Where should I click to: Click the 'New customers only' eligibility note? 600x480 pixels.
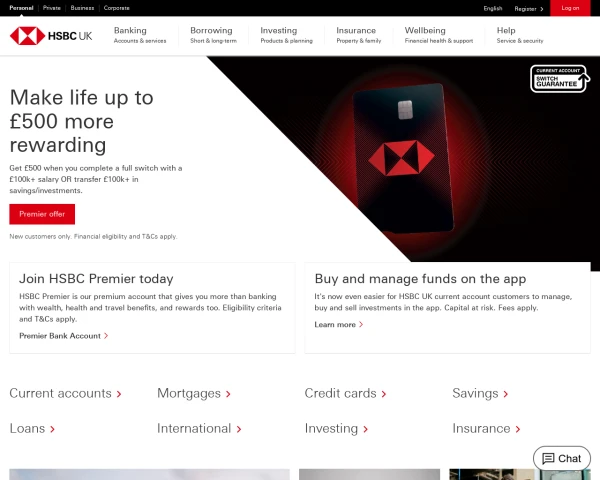93,237
